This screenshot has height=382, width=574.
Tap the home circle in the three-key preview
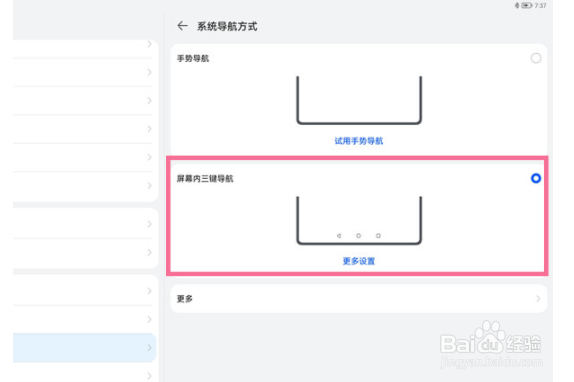[x=358, y=236]
